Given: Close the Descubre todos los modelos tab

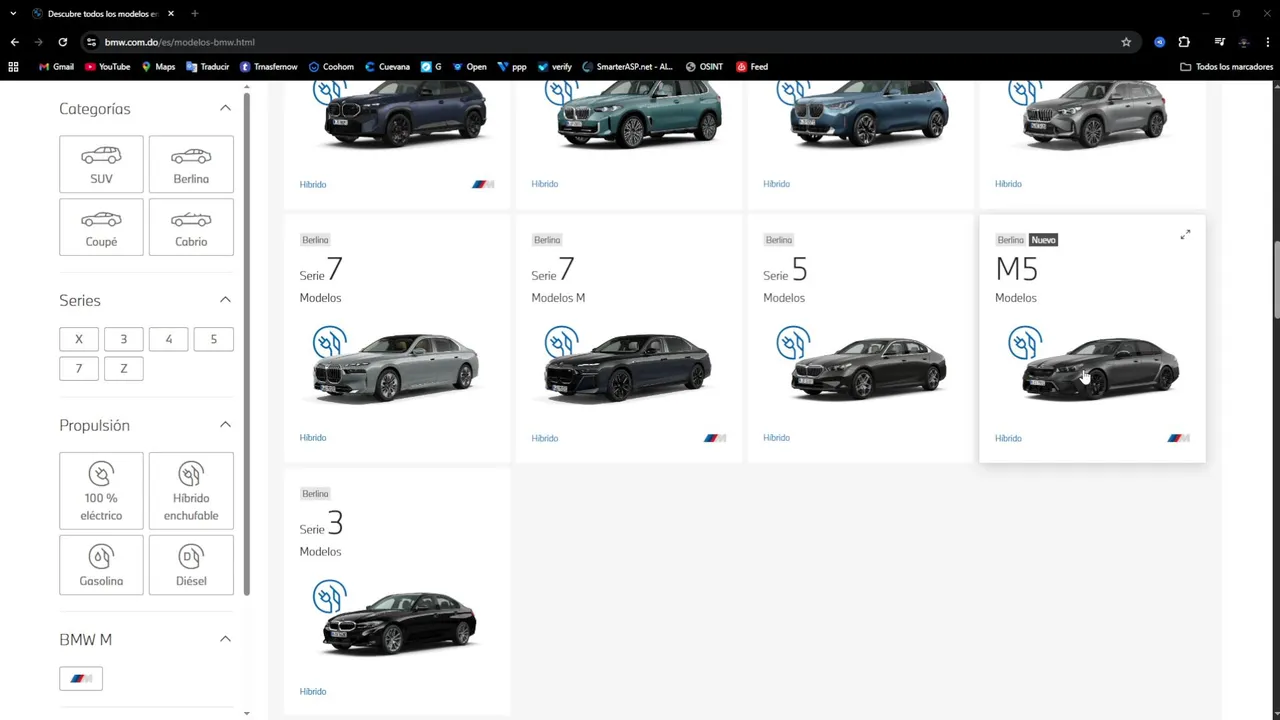Looking at the screenshot, I should [171, 14].
